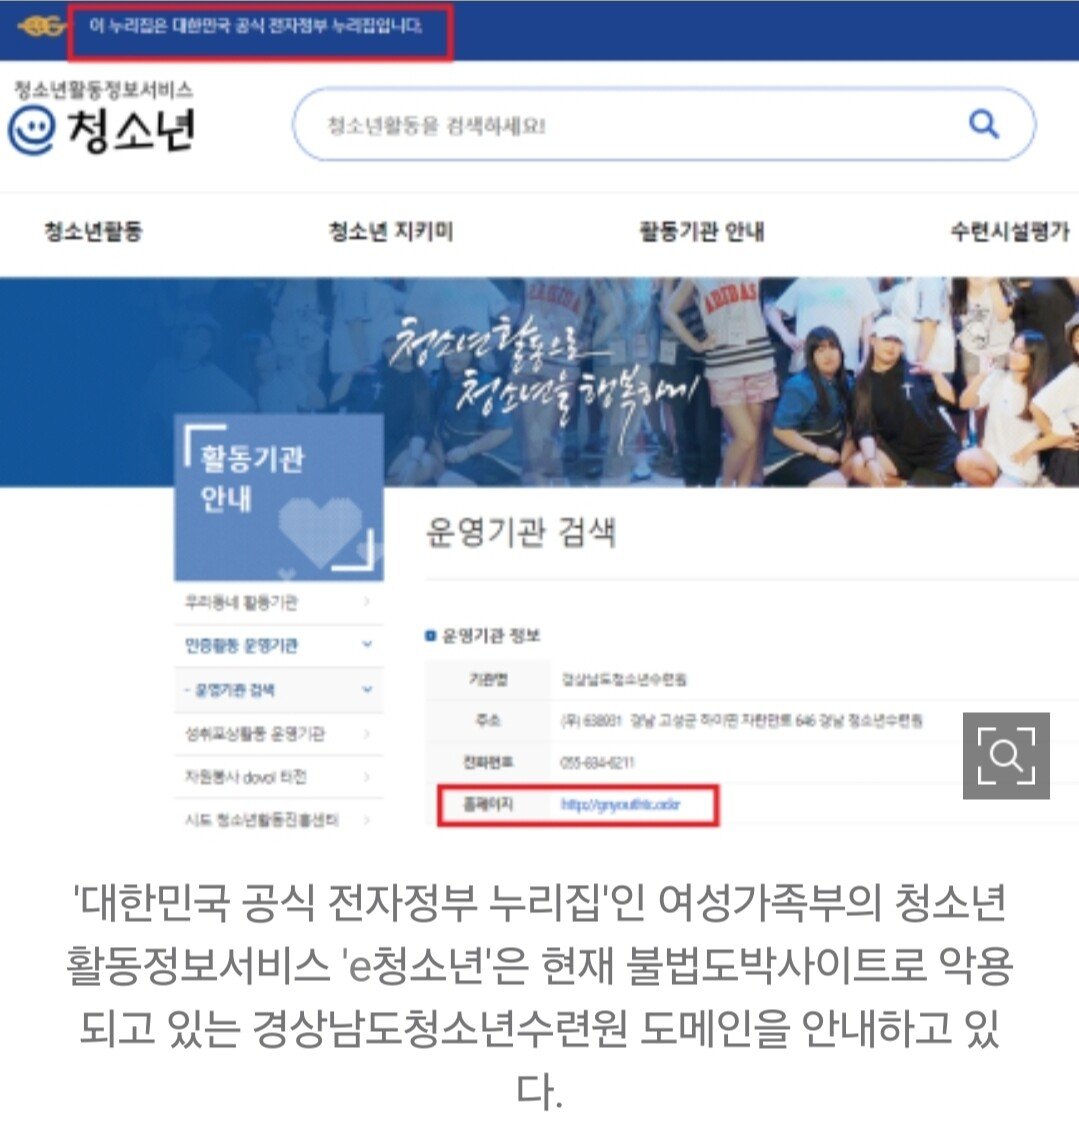Expand 시도 청소년활동진흥센터 arrow
1079x1130 pixels.
click(367, 820)
